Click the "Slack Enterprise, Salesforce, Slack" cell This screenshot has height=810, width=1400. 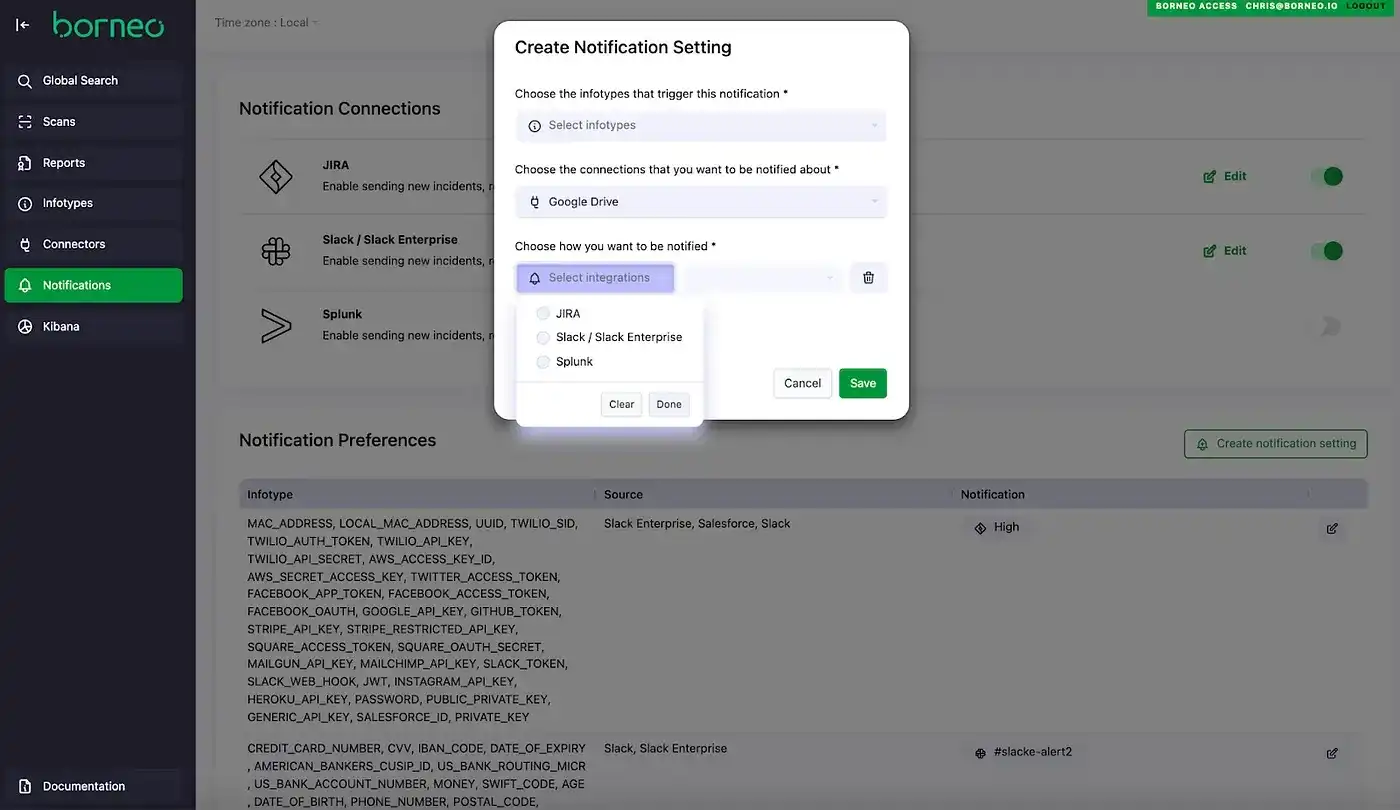697,524
